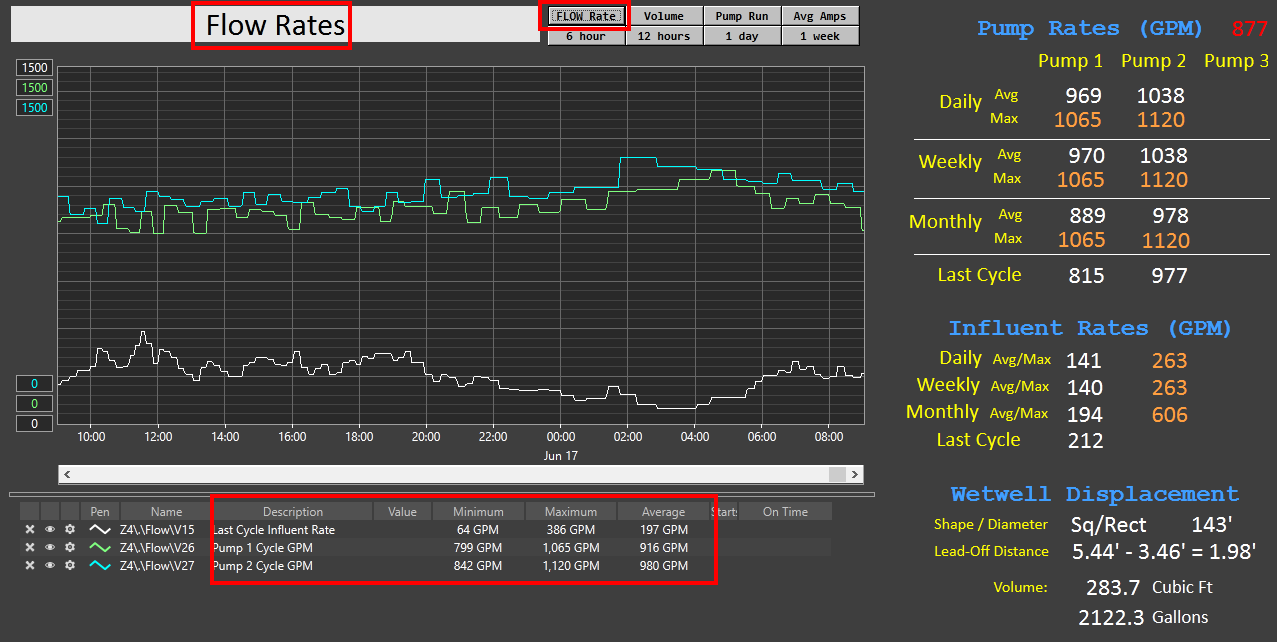Set trend time span to 6 hour
Screen dimensions: 1277x642
586,36
